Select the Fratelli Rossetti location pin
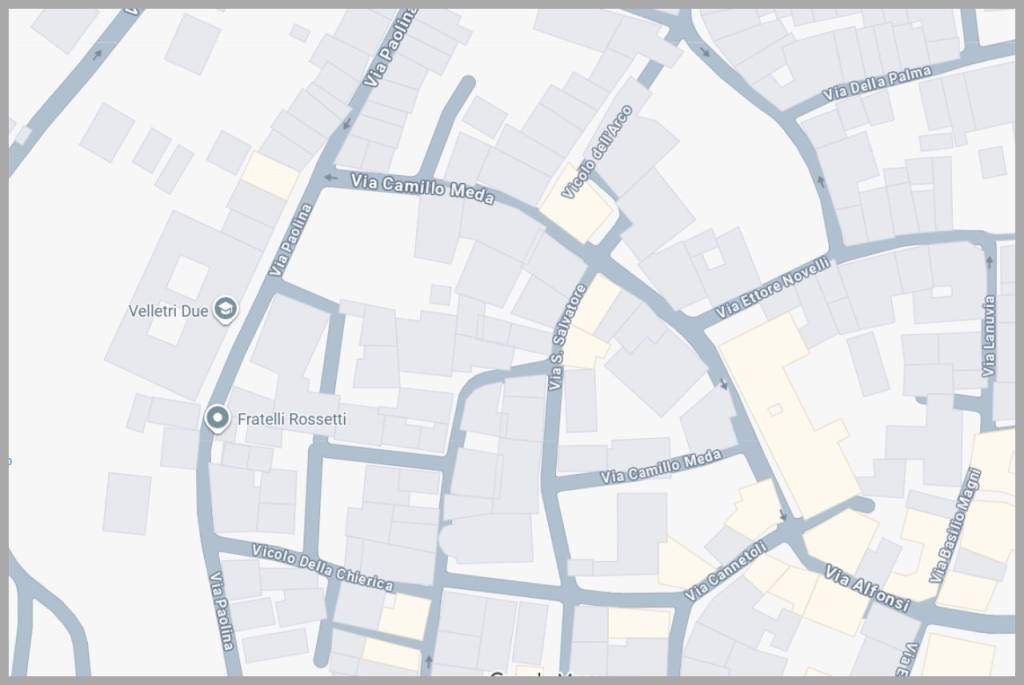 point(217,418)
